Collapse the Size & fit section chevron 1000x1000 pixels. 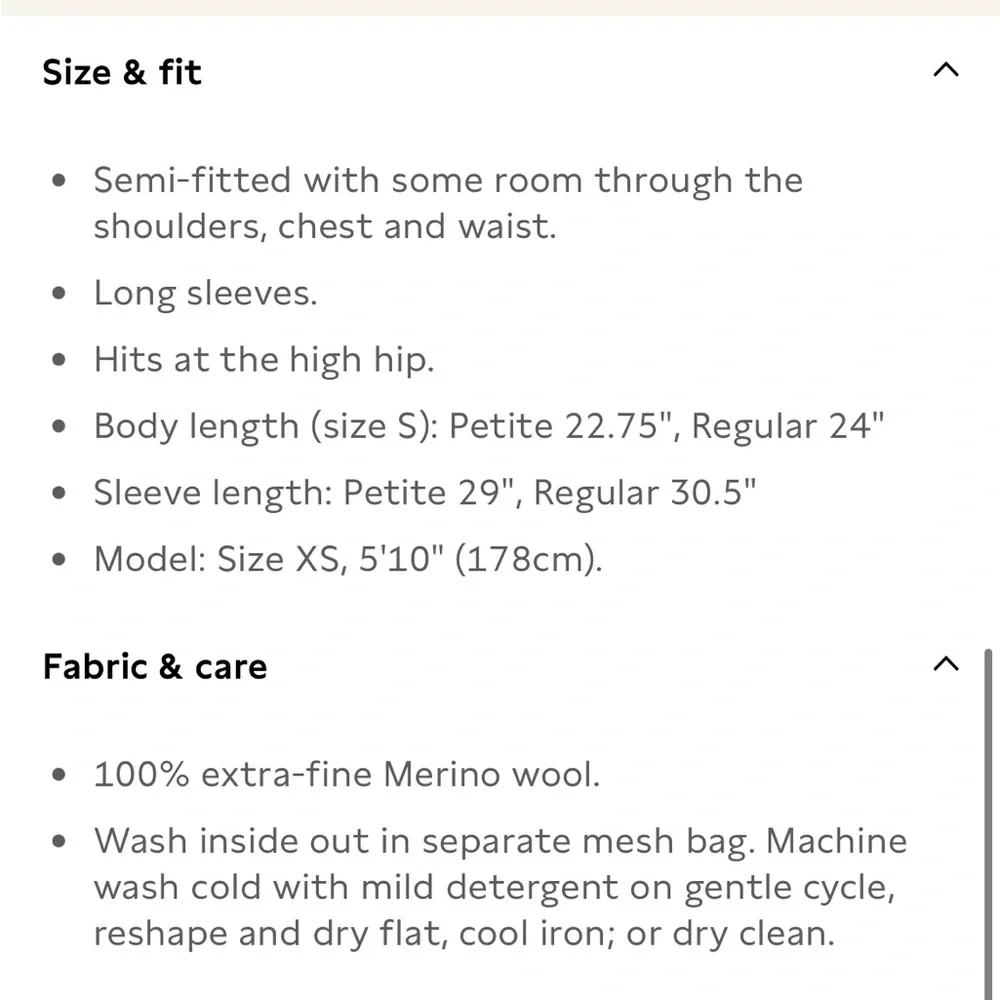945,70
